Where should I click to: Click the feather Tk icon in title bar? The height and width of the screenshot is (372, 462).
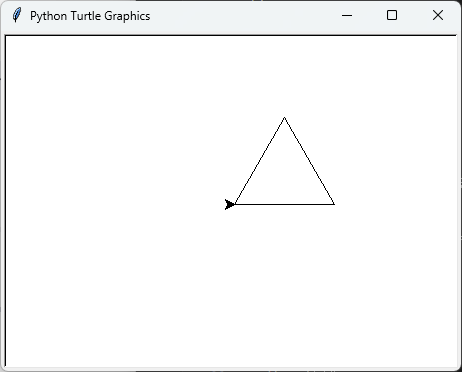tap(17, 15)
